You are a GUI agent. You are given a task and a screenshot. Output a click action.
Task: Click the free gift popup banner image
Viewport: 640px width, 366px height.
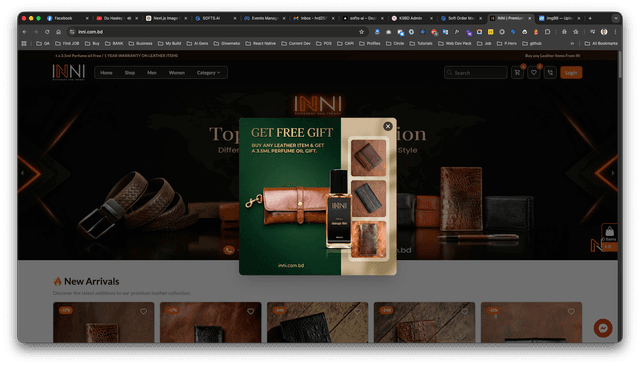[x=318, y=196]
